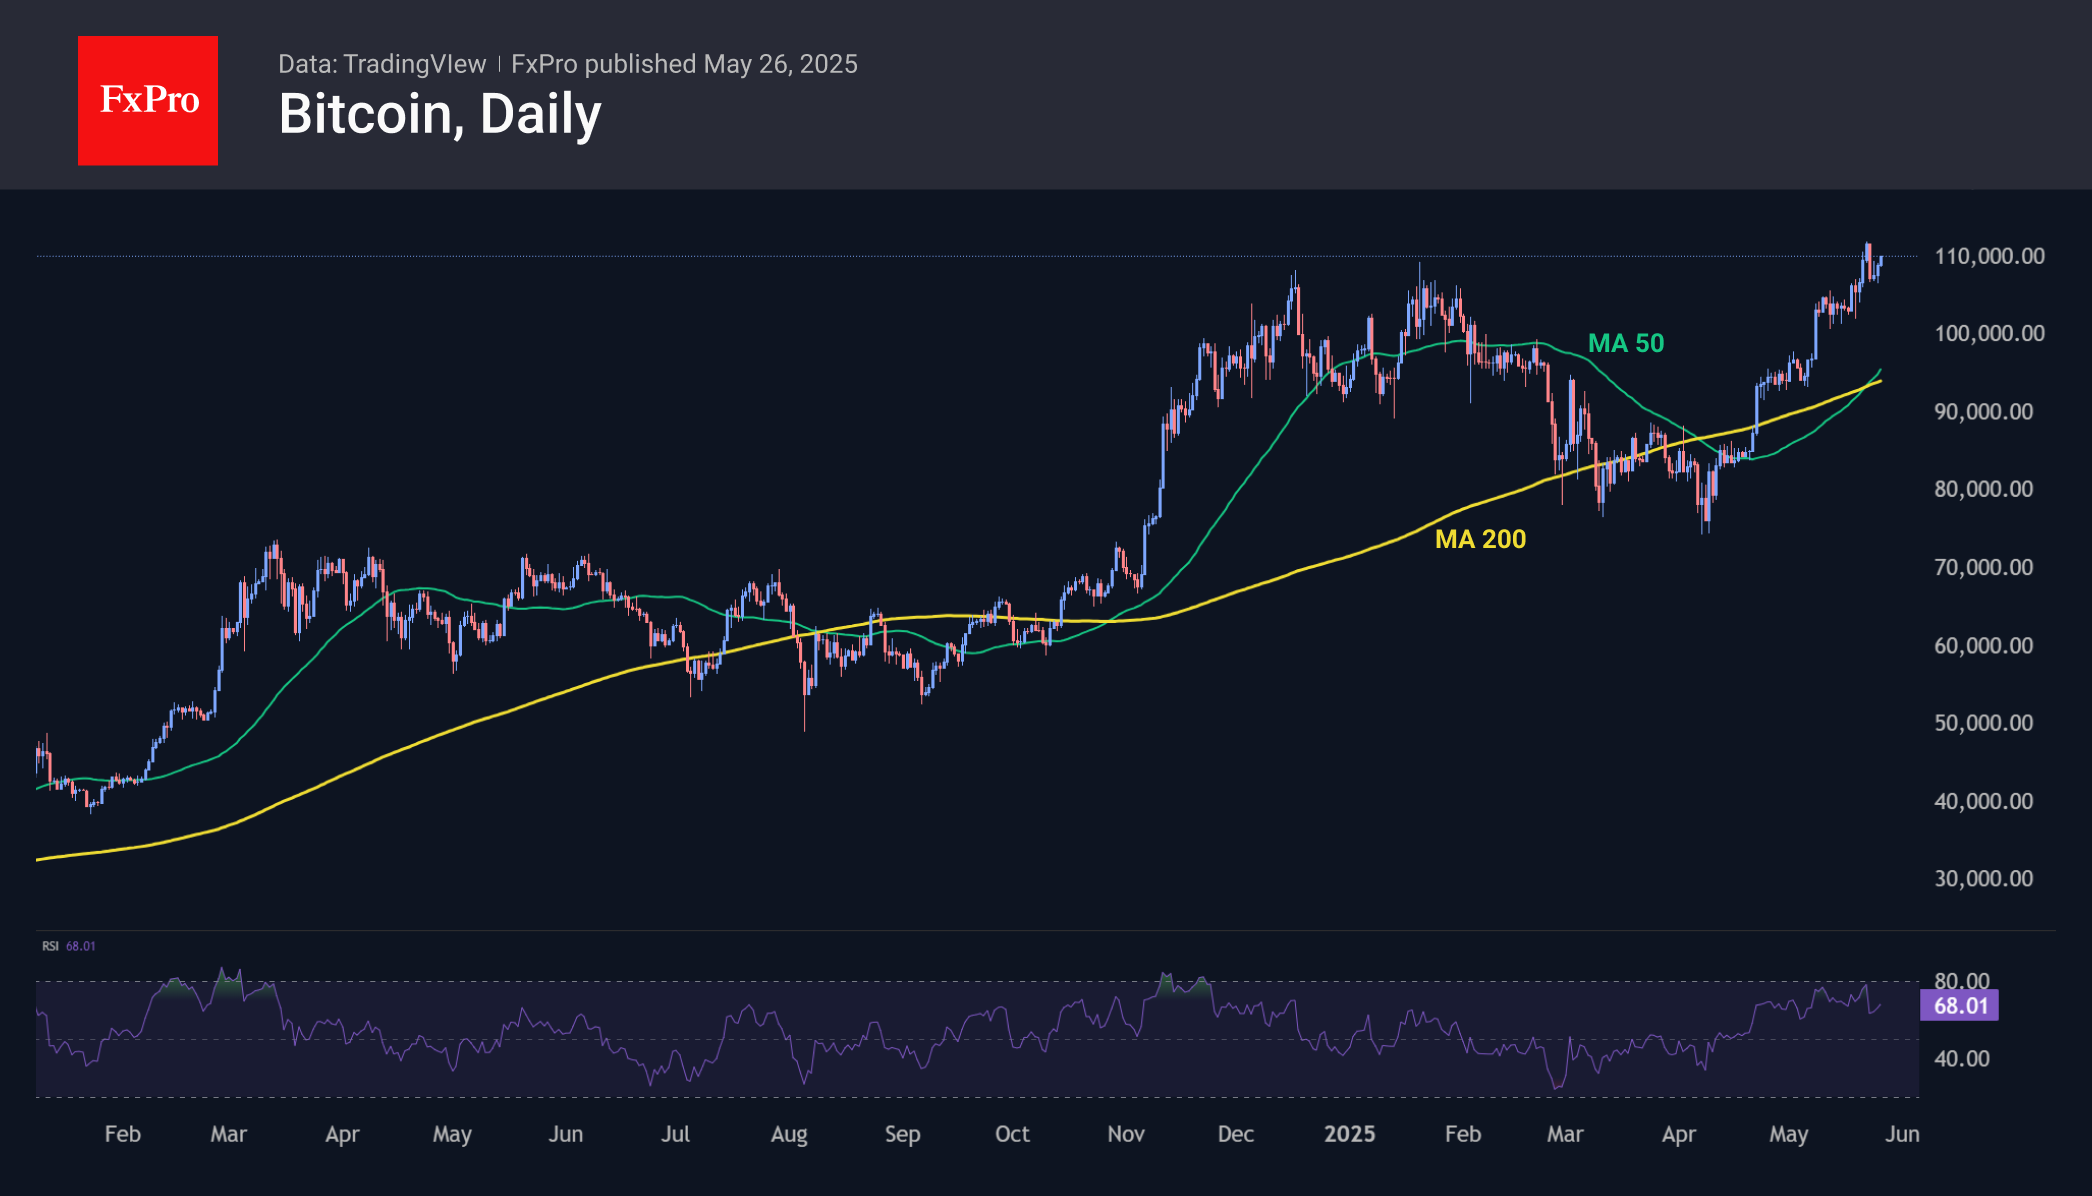The image size is (2092, 1196).
Task: Click the RSI 40.00 level label
Action: (x=1961, y=1058)
